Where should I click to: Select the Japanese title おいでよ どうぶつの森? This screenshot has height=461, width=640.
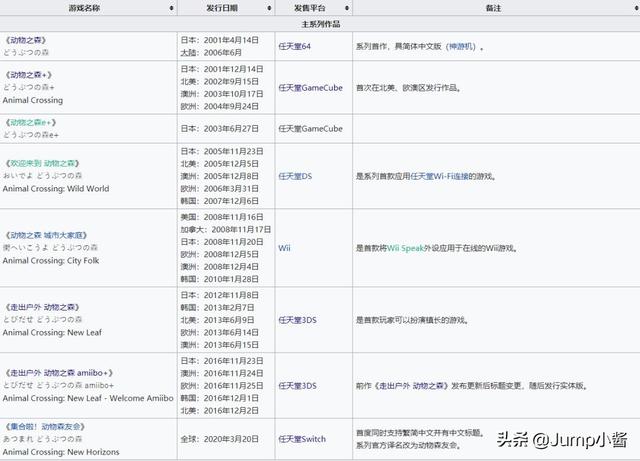42,176
